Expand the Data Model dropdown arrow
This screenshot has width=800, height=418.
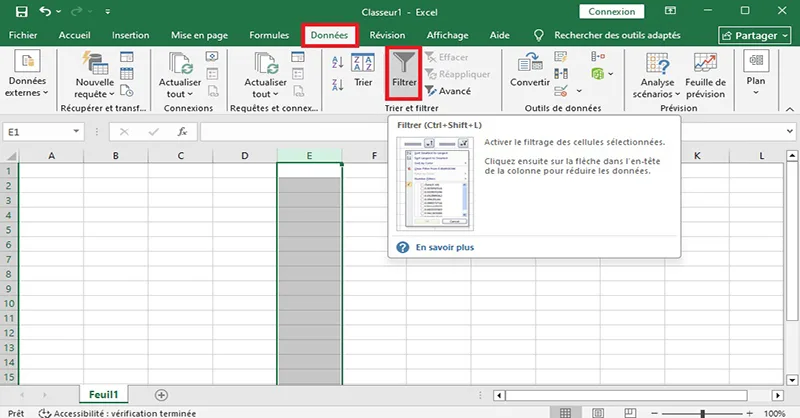click(x=611, y=74)
